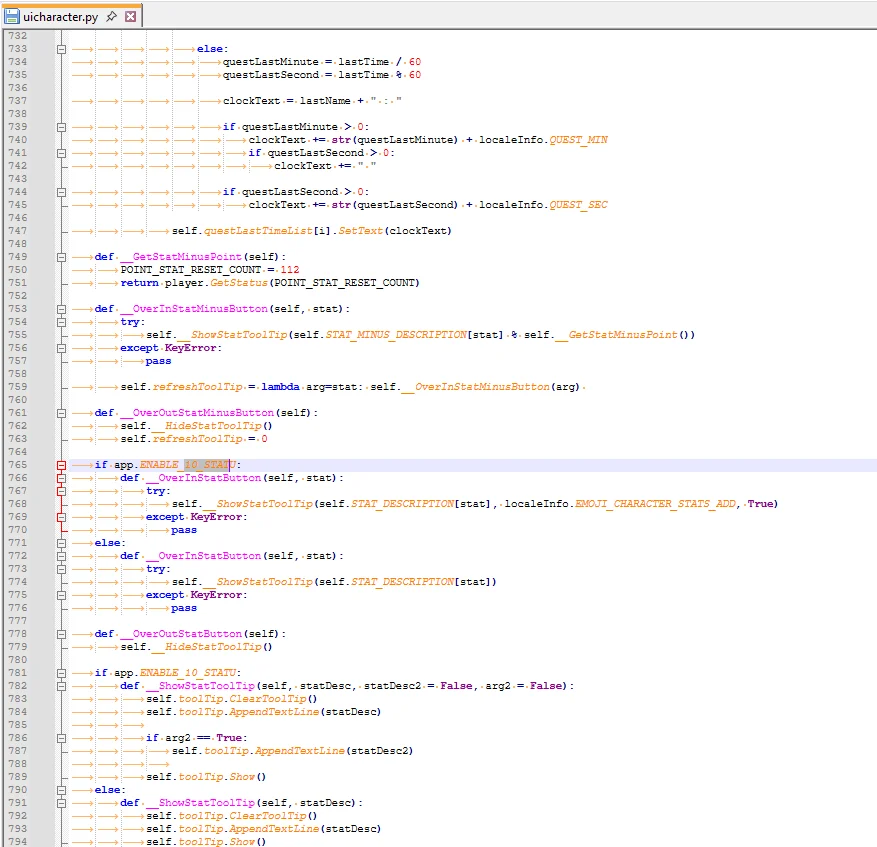Fold the if block at line 781
This screenshot has height=847, width=877.
pos(62,673)
